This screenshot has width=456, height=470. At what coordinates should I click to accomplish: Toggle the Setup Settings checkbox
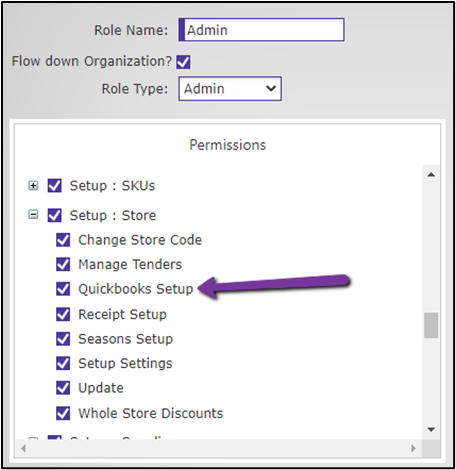[63, 363]
